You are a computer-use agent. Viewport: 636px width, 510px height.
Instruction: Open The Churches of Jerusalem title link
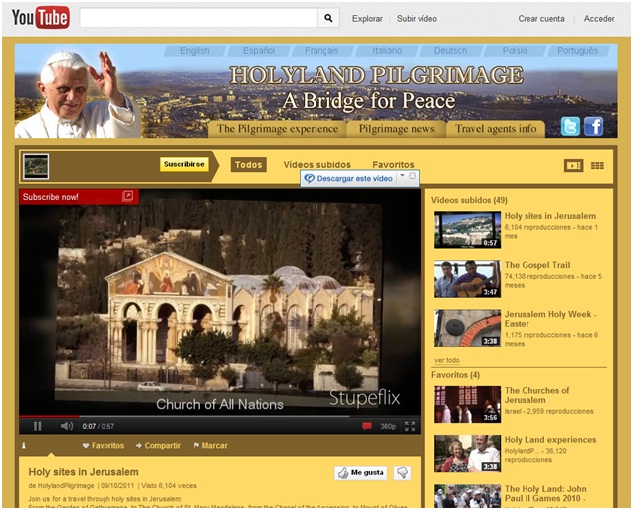[537, 395]
